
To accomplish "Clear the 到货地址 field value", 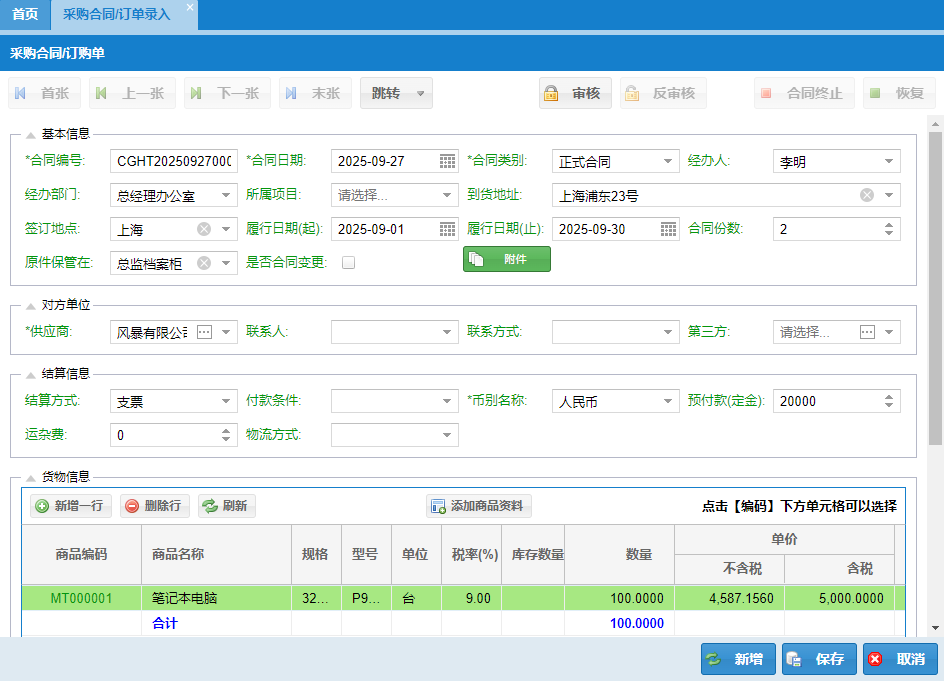I will click(x=867, y=195).
